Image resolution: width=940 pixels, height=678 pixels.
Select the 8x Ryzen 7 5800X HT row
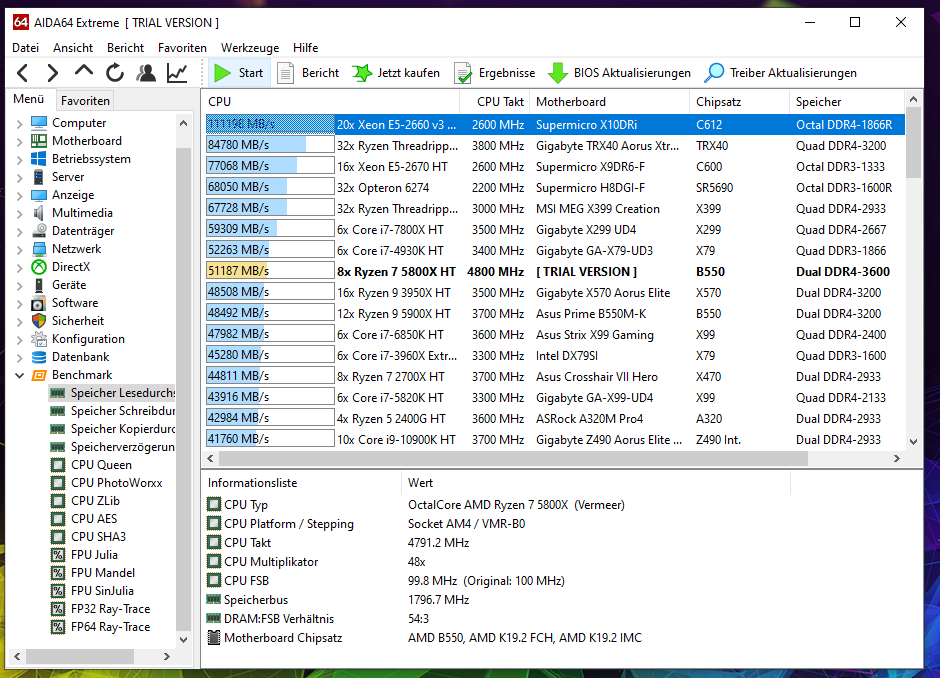(x=555, y=272)
